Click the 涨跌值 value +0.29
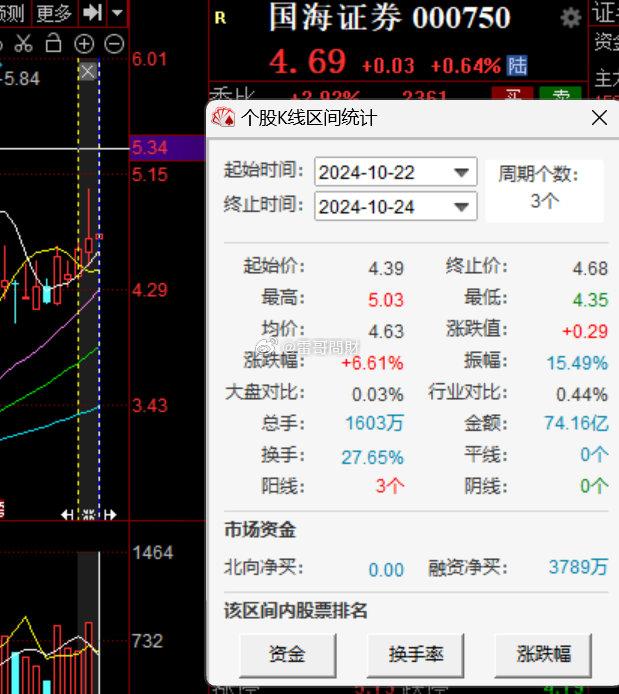619x694 pixels. point(585,331)
